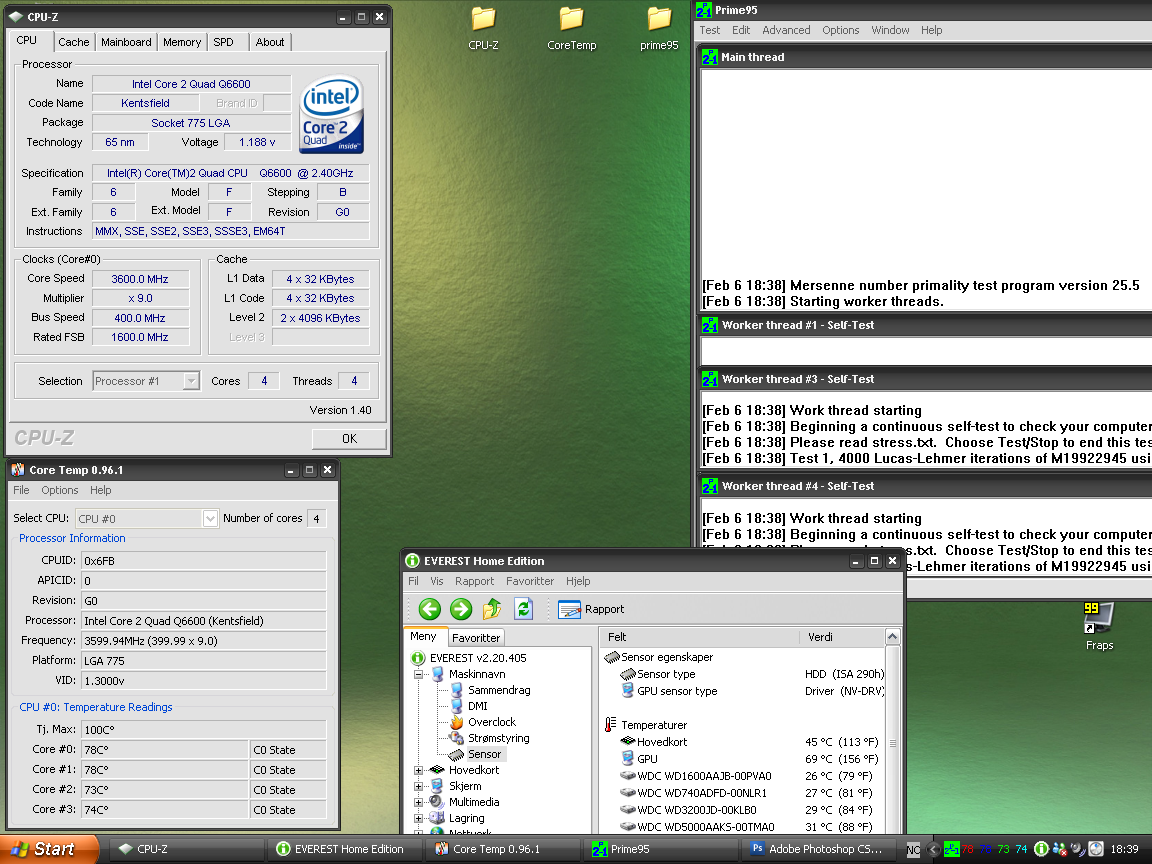Image resolution: width=1152 pixels, height=864 pixels.
Task: Click the Core Speed value field
Action: [x=140, y=279]
